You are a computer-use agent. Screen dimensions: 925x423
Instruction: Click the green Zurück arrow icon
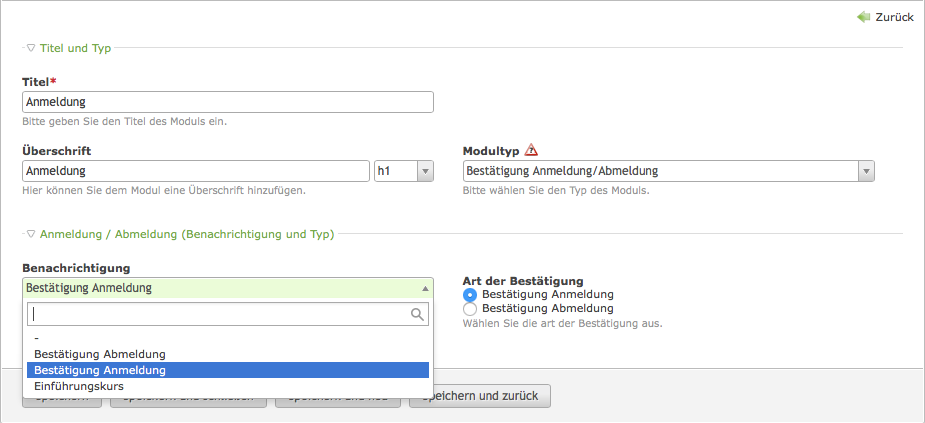[864, 17]
